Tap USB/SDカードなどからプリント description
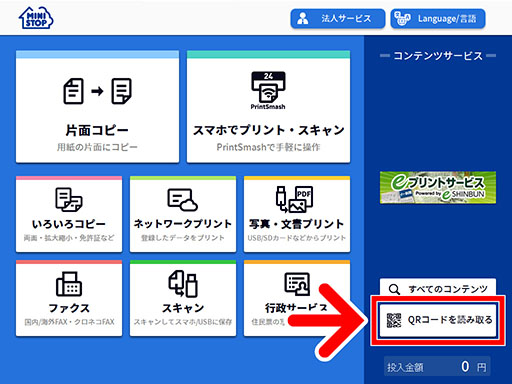Image resolution: width=512 pixels, height=384 pixels. point(297,238)
